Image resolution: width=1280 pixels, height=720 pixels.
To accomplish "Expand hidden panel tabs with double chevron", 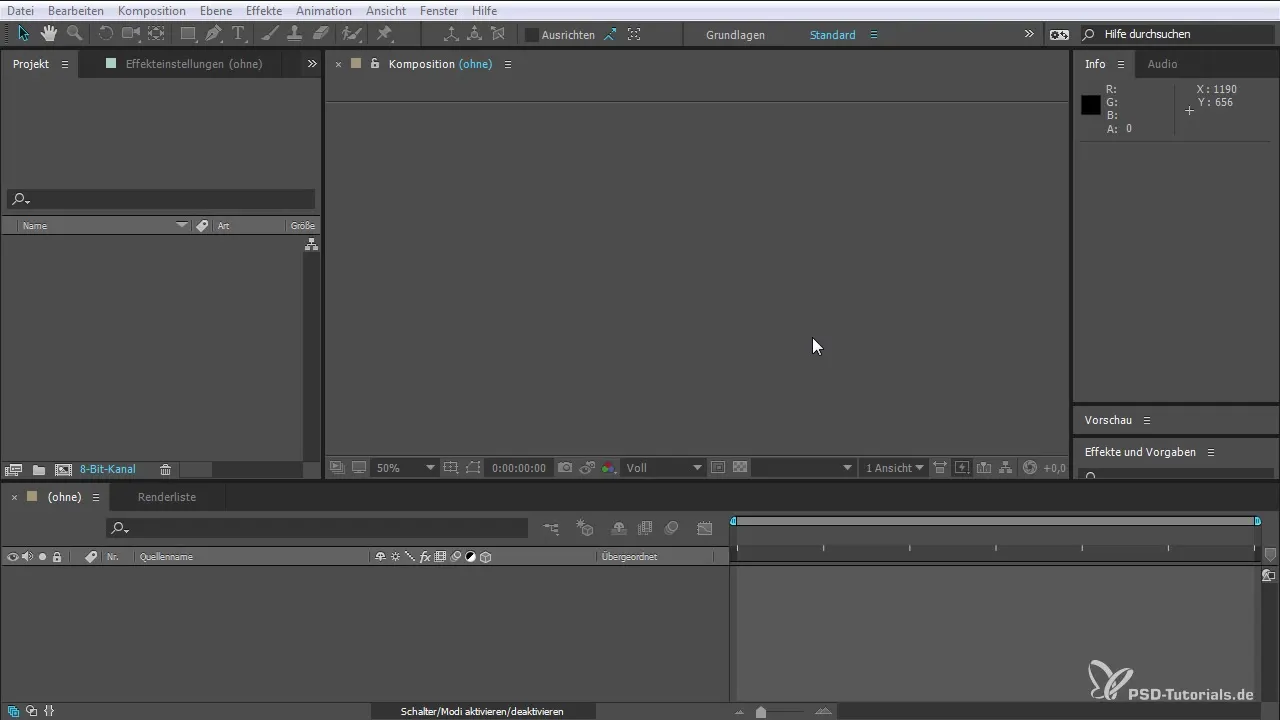I will (x=312, y=64).
